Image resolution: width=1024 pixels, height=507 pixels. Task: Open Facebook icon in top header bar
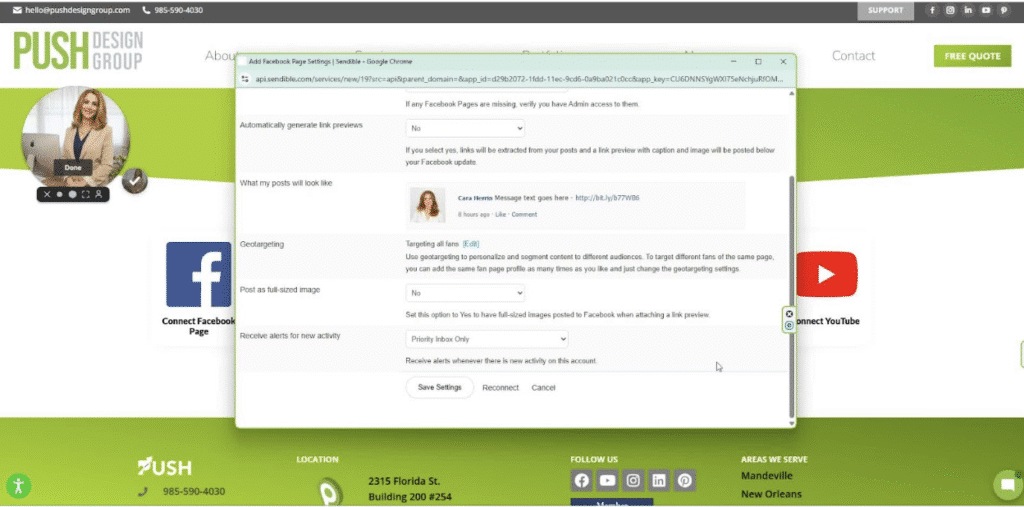pyautogui.click(x=932, y=10)
